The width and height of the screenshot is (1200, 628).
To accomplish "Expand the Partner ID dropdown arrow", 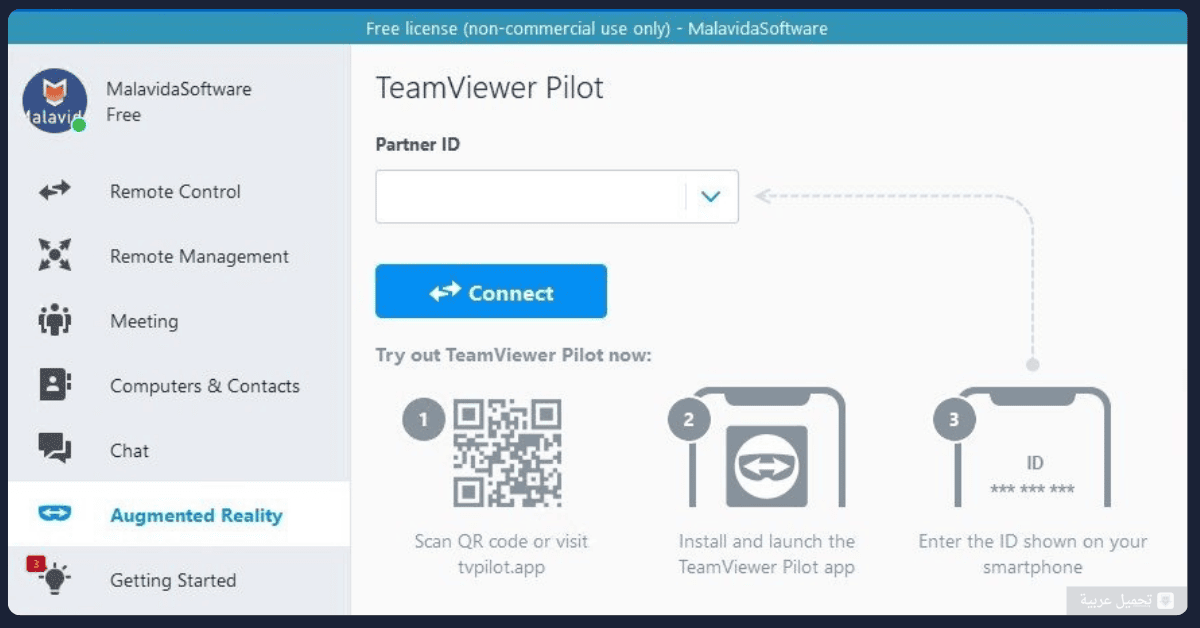I will pyautogui.click(x=711, y=197).
